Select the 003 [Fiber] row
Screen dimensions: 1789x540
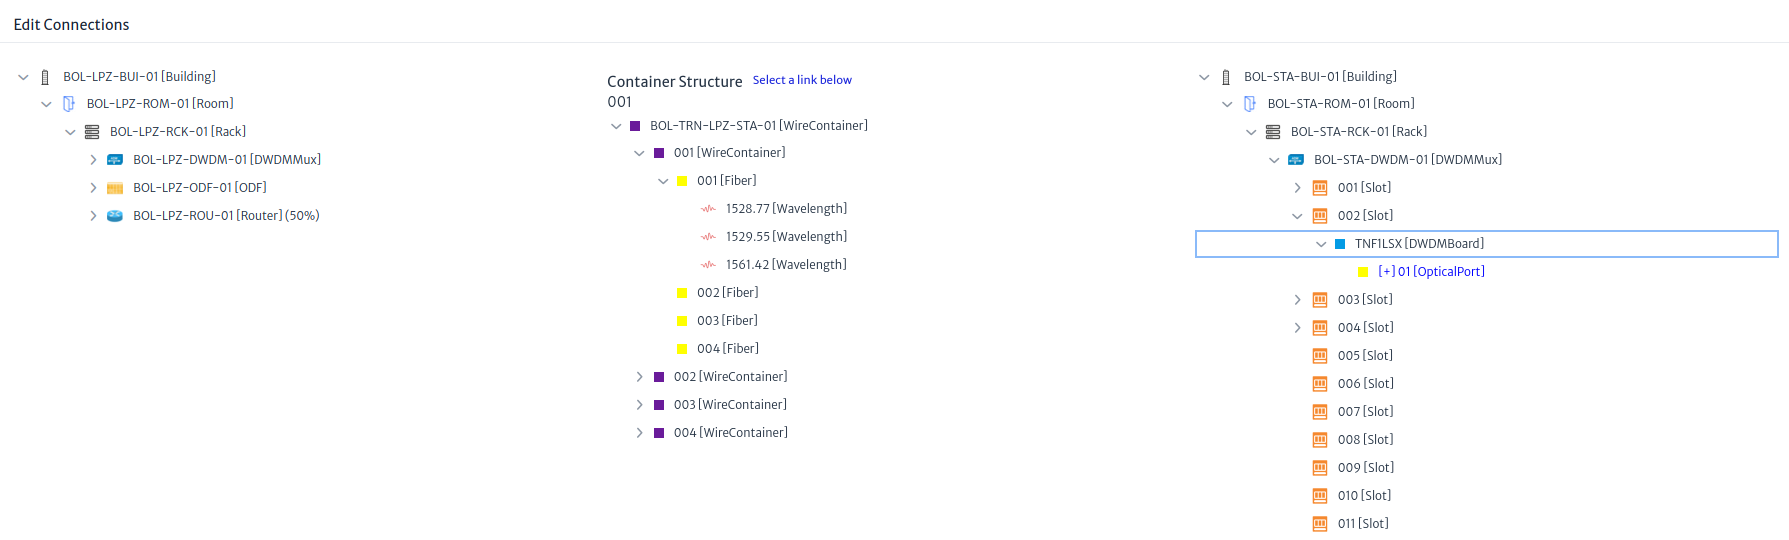click(727, 321)
